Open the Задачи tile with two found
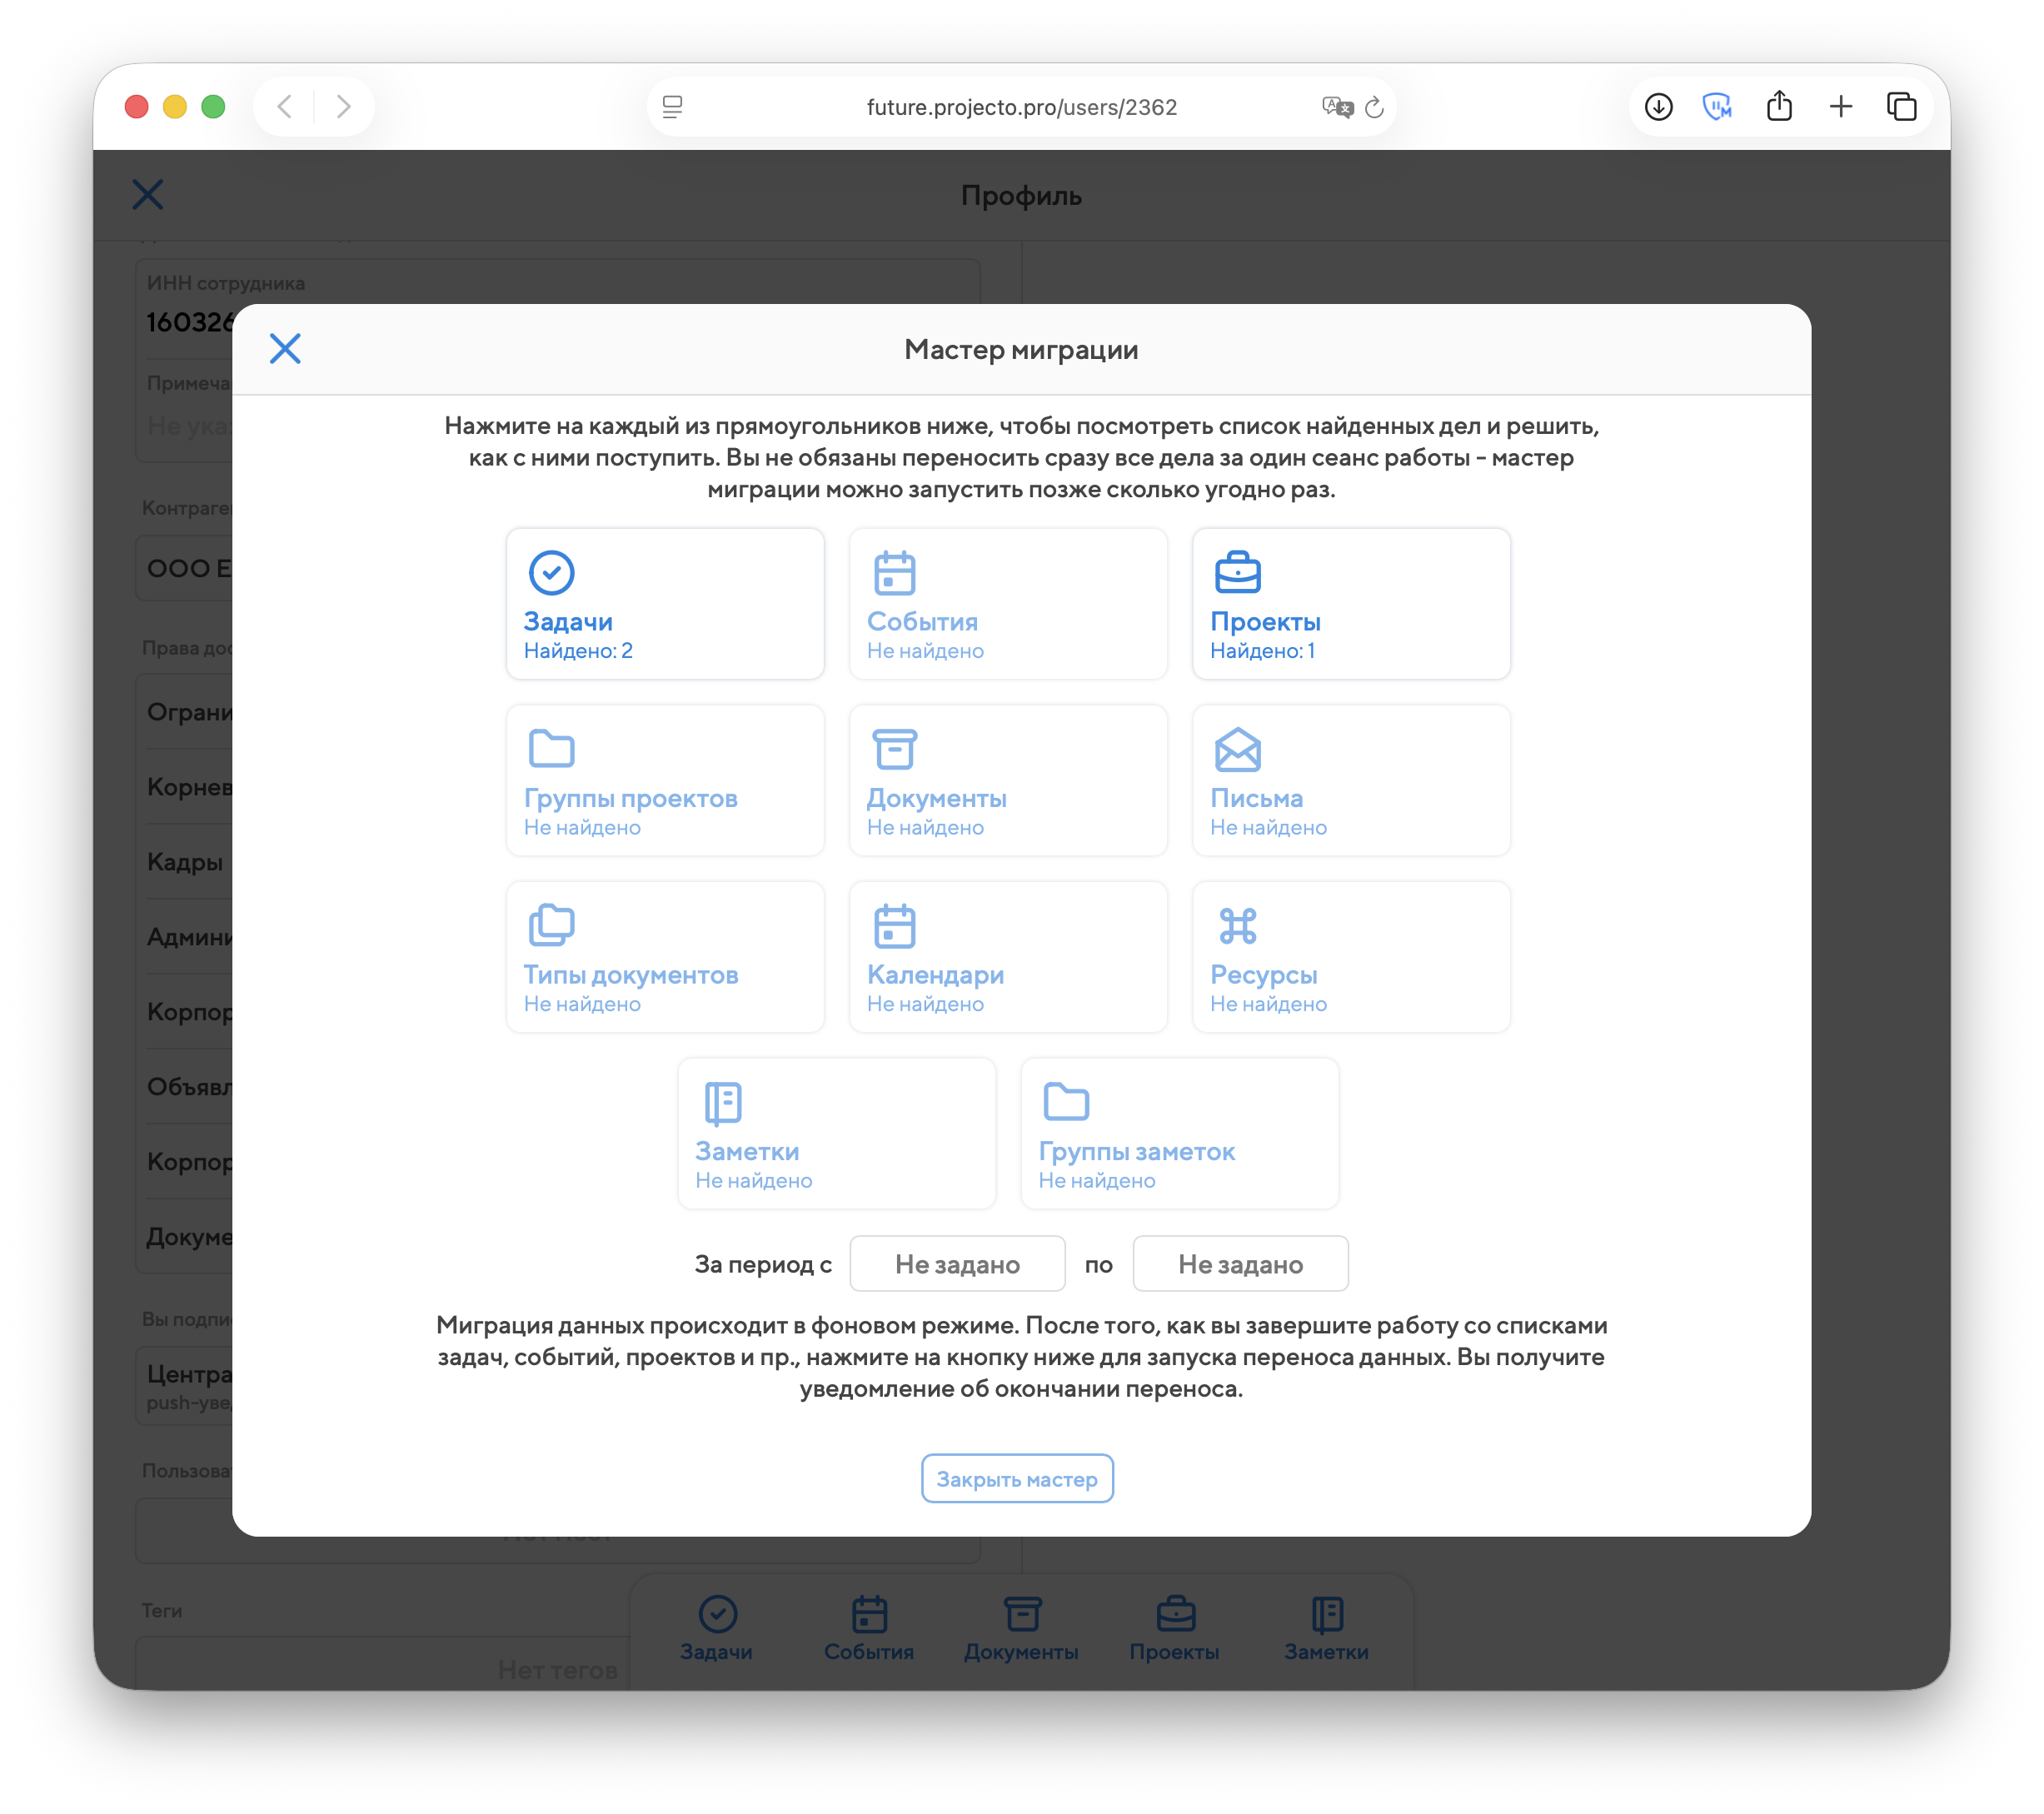 [x=665, y=604]
